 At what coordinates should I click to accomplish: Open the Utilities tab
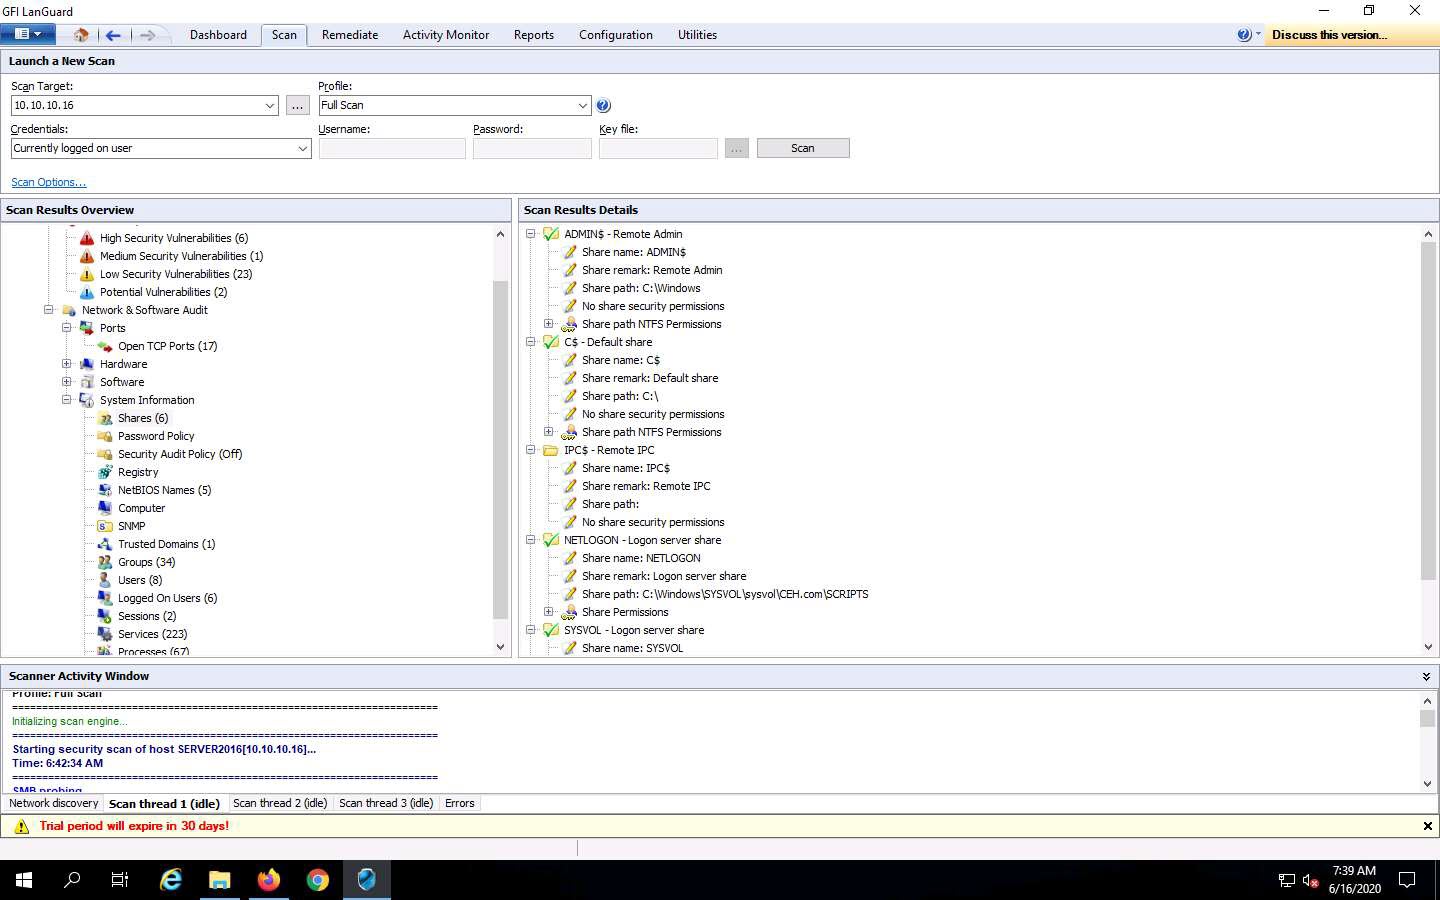tap(697, 35)
